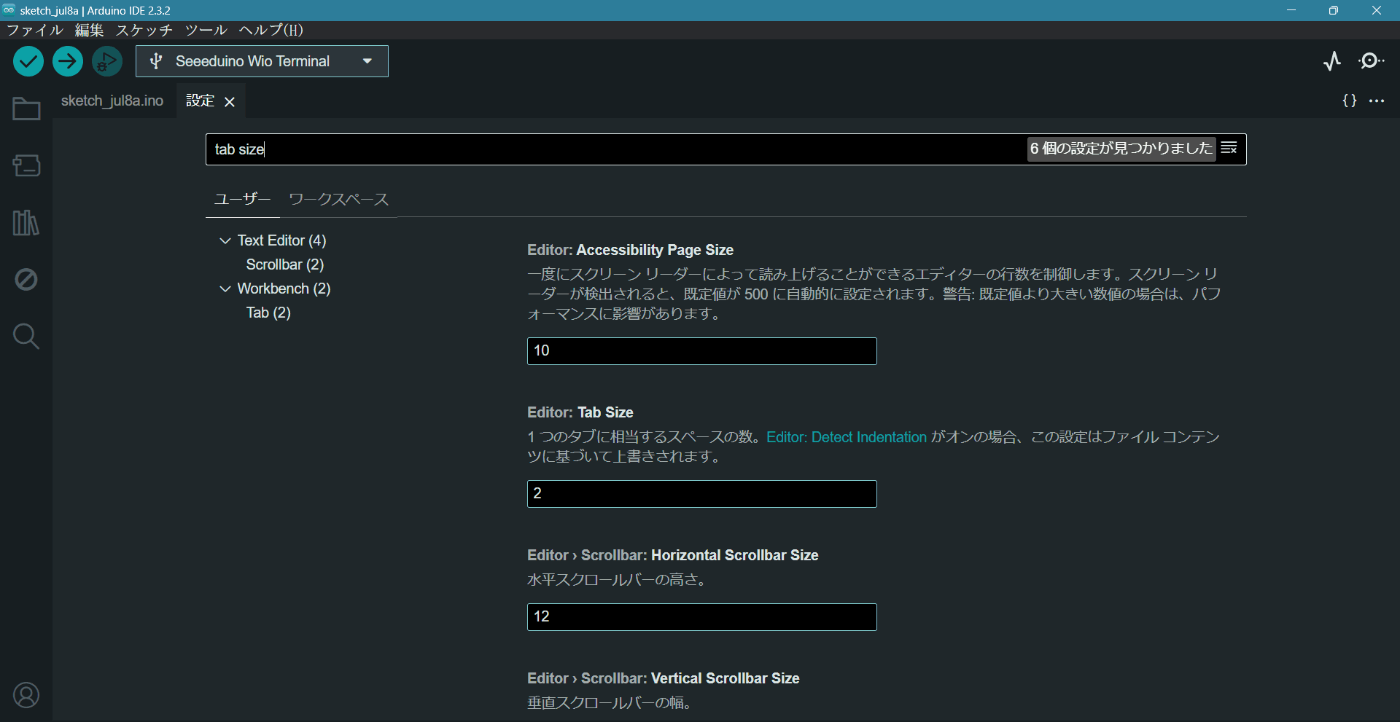The height and width of the screenshot is (722, 1400).
Task: Click the Arduino IDE title bar logo
Action: 9,9
